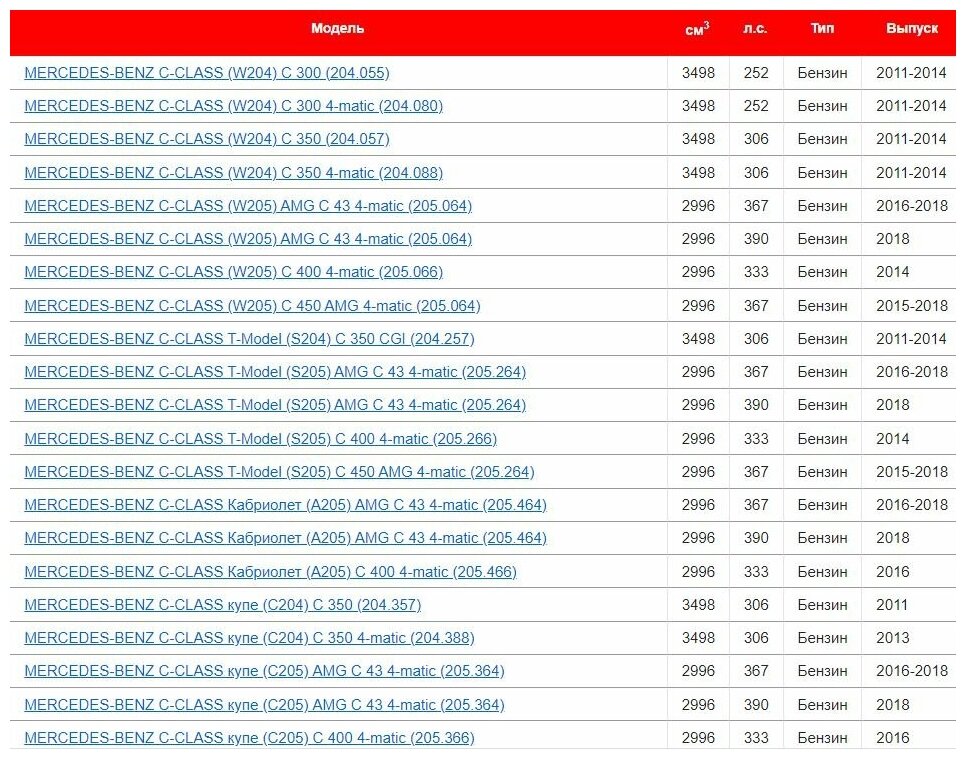The height and width of the screenshot is (760, 966).
Task: Open T-Model S205 AMG C 43 (205.264) 367 hp link
Action: pos(275,372)
